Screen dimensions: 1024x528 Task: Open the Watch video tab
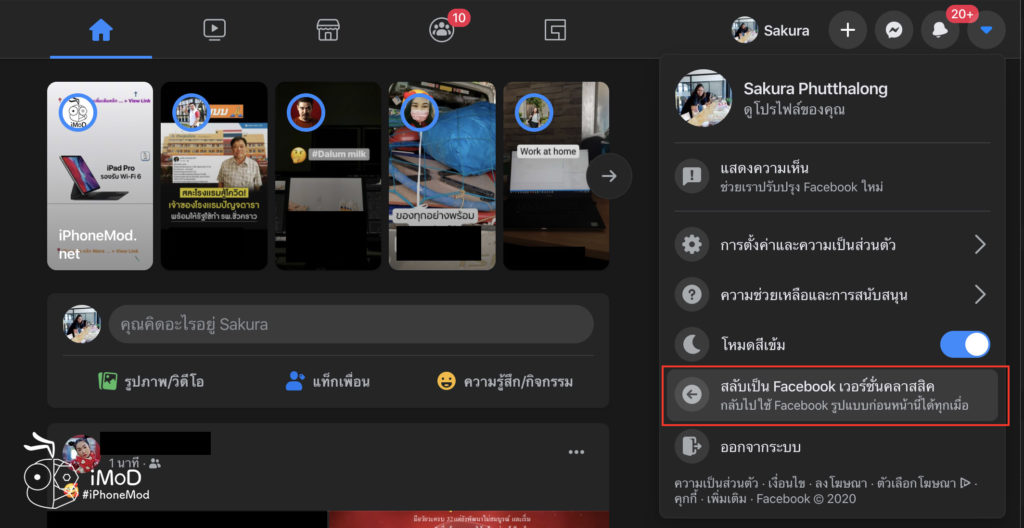(x=214, y=29)
